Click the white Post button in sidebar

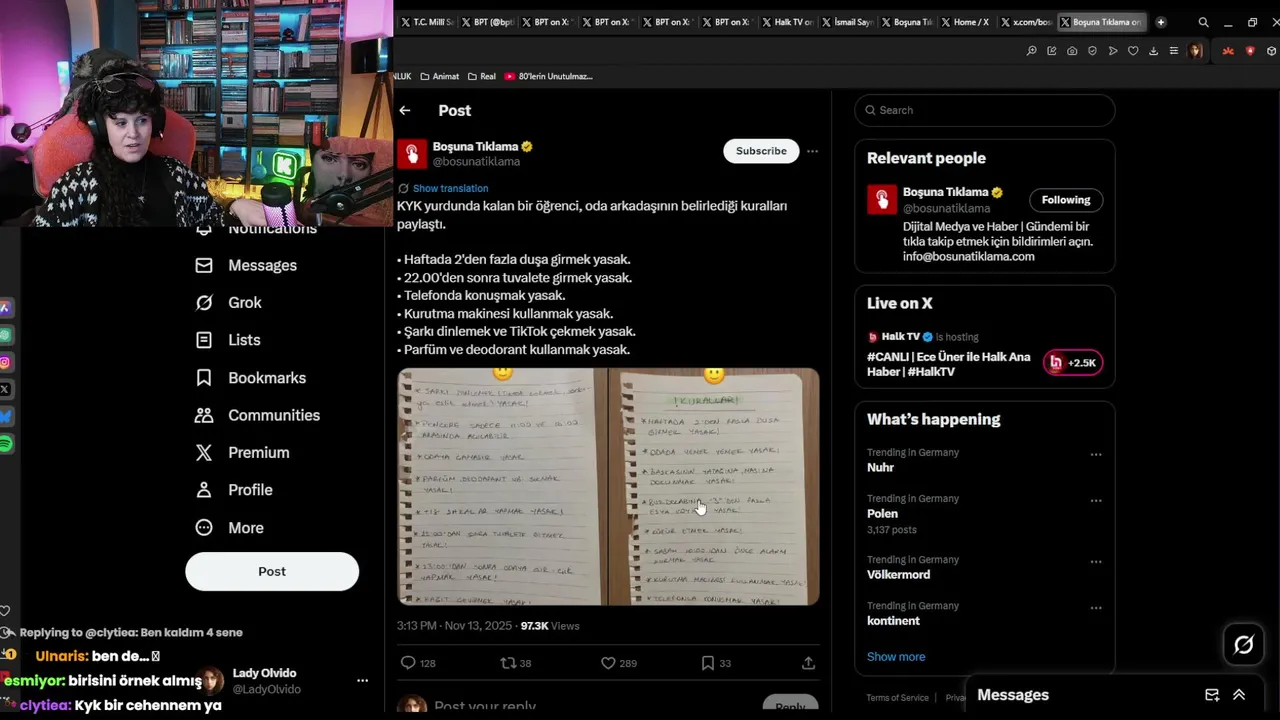tap(272, 571)
